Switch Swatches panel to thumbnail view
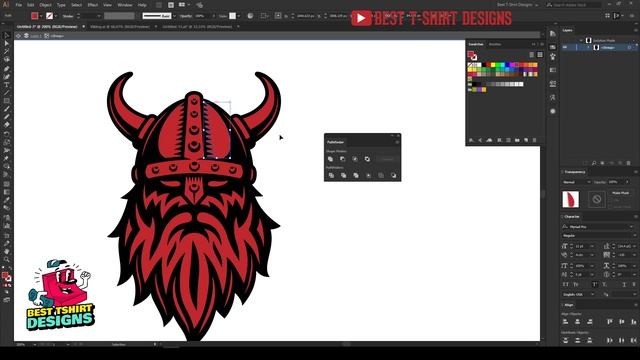Viewport: 640px width, 360px height. click(x=540, y=55)
